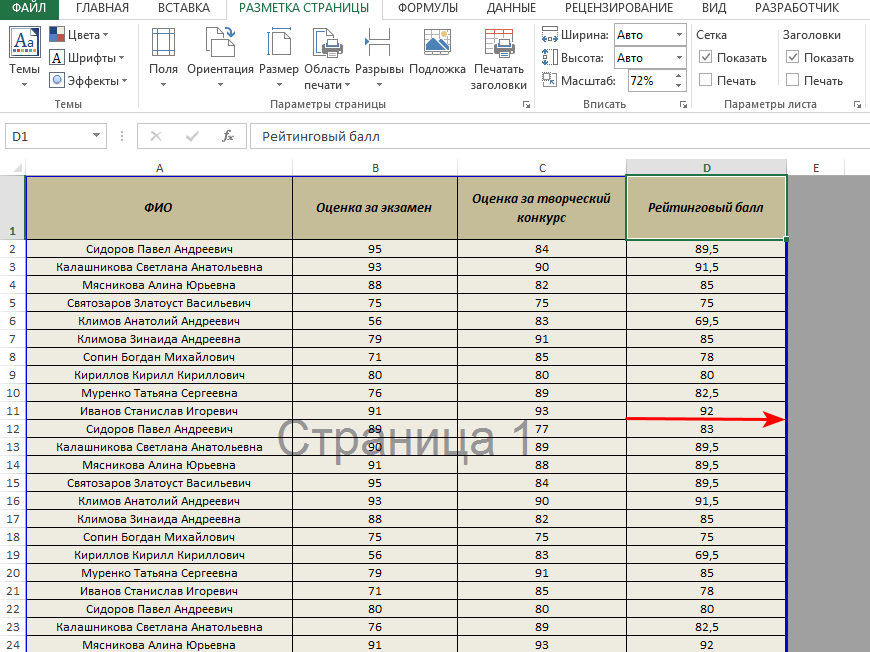Click the Размер (Size) page icon
The height and width of the screenshot is (652, 870).
tap(278, 44)
